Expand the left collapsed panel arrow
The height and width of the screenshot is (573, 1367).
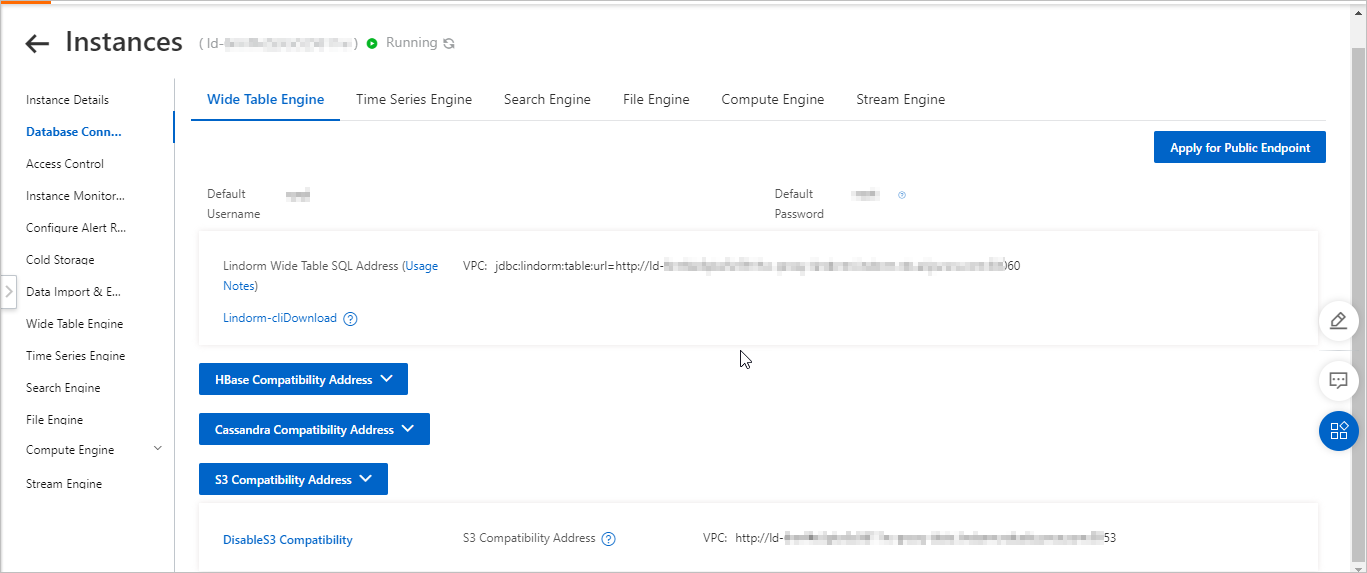(8, 292)
